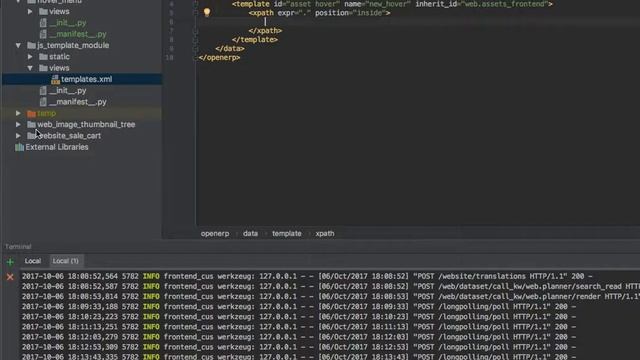The image size is (640, 360).
Task: Click the template breadcrumb
Action: pyautogui.click(x=287, y=233)
